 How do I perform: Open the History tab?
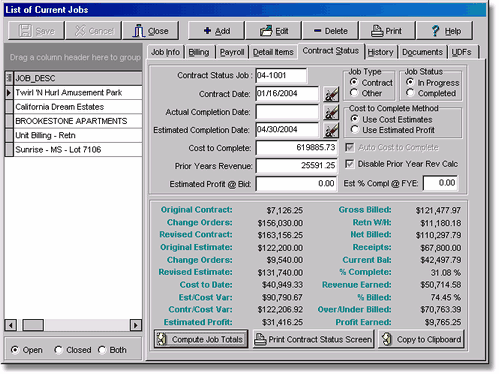(380, 52)
